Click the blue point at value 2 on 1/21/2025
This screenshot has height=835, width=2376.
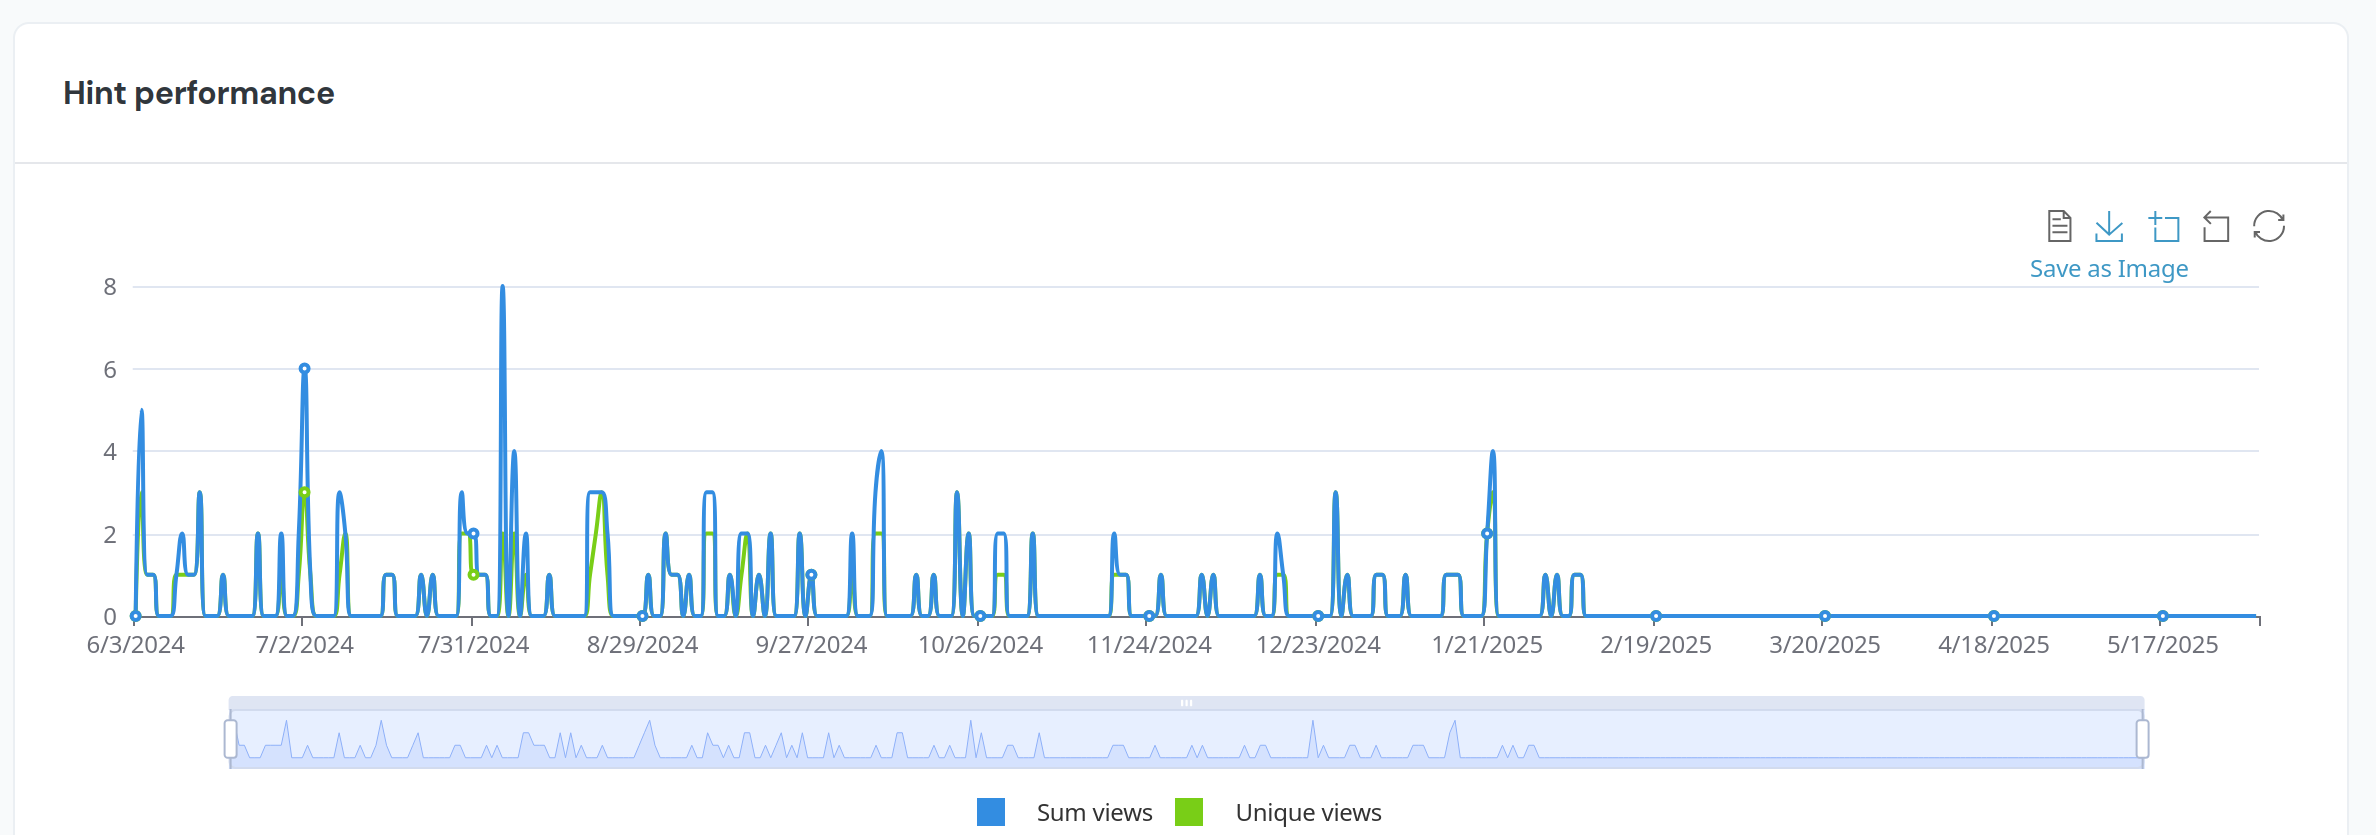click(x=1487, y=534)
